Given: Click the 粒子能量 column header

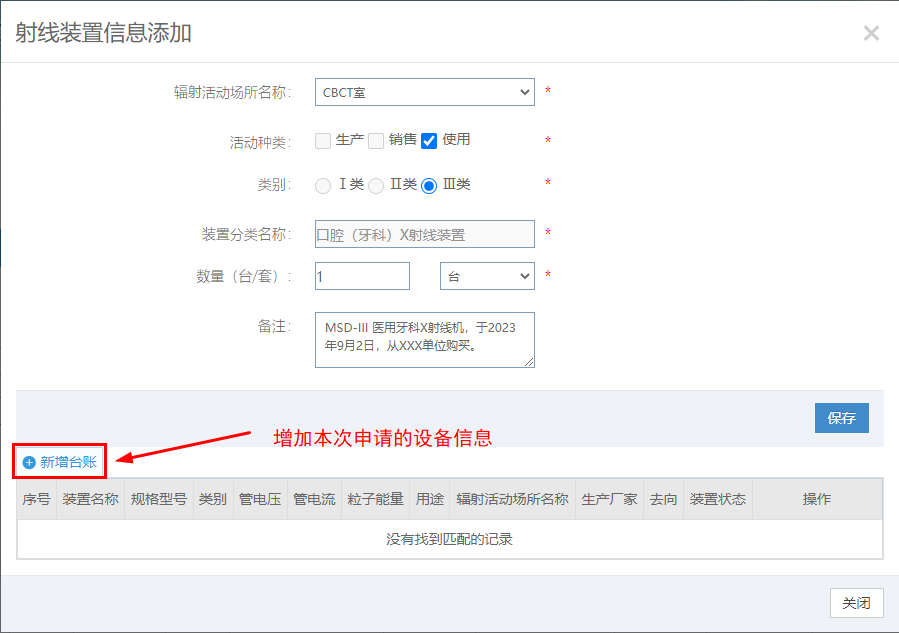Looking at the screenshot, I should pos(376,499).
